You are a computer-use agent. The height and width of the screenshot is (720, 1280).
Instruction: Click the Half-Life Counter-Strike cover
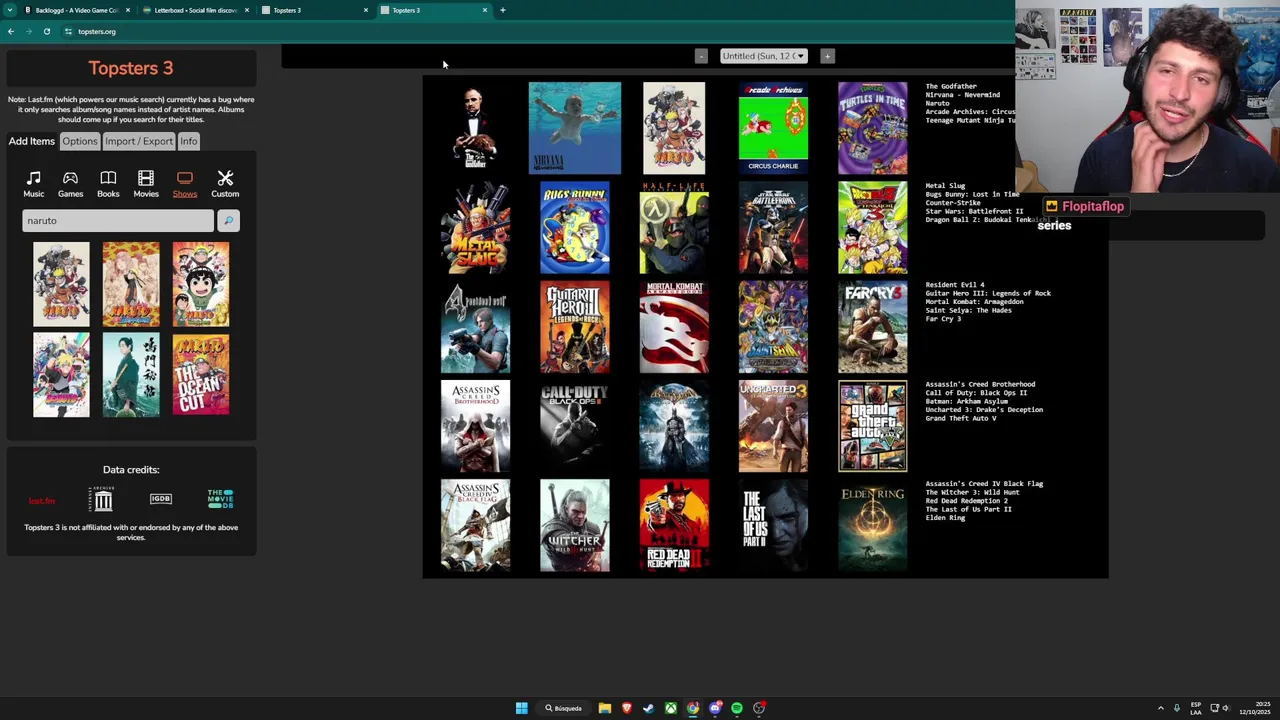tap(674, 227)
